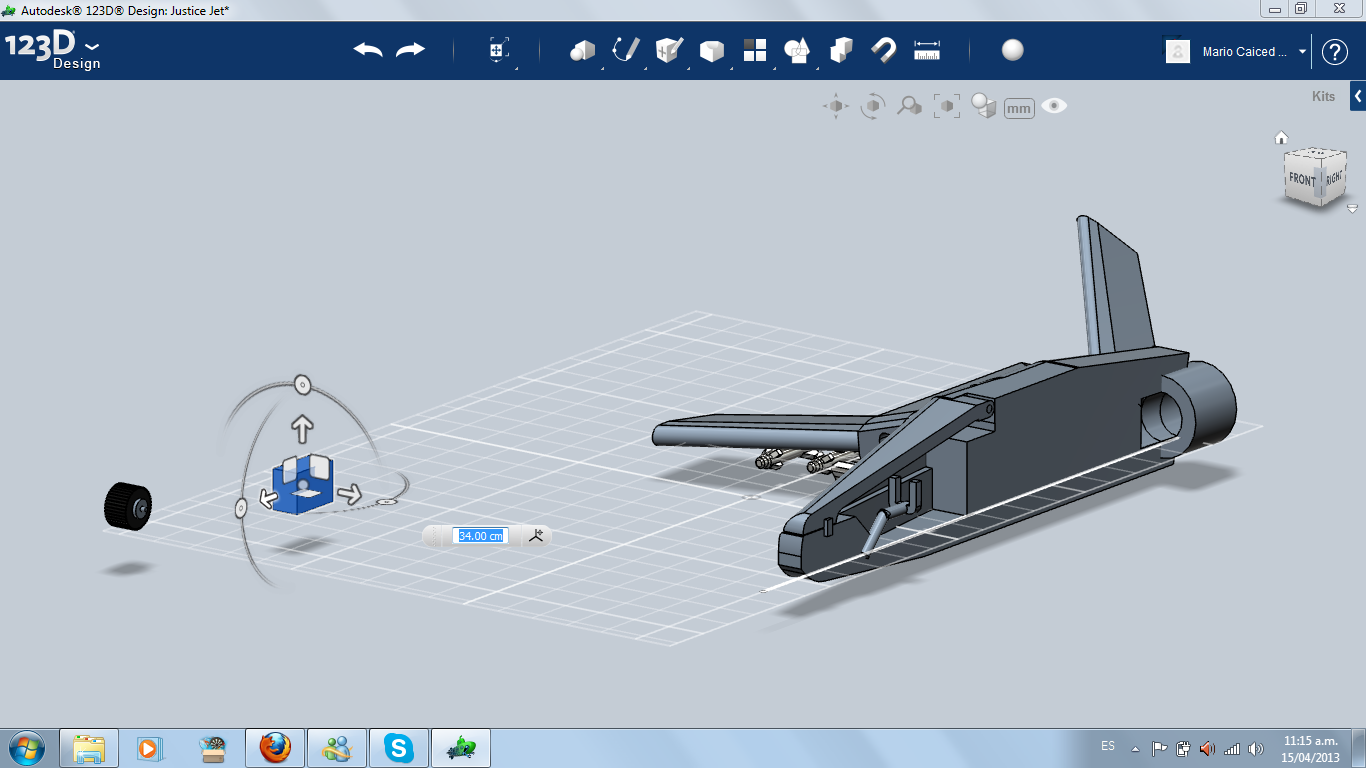The height and width of the screenshot is (768, 1366).
Task: Open Help with the question mark
Action: [x=1335, y=52]
